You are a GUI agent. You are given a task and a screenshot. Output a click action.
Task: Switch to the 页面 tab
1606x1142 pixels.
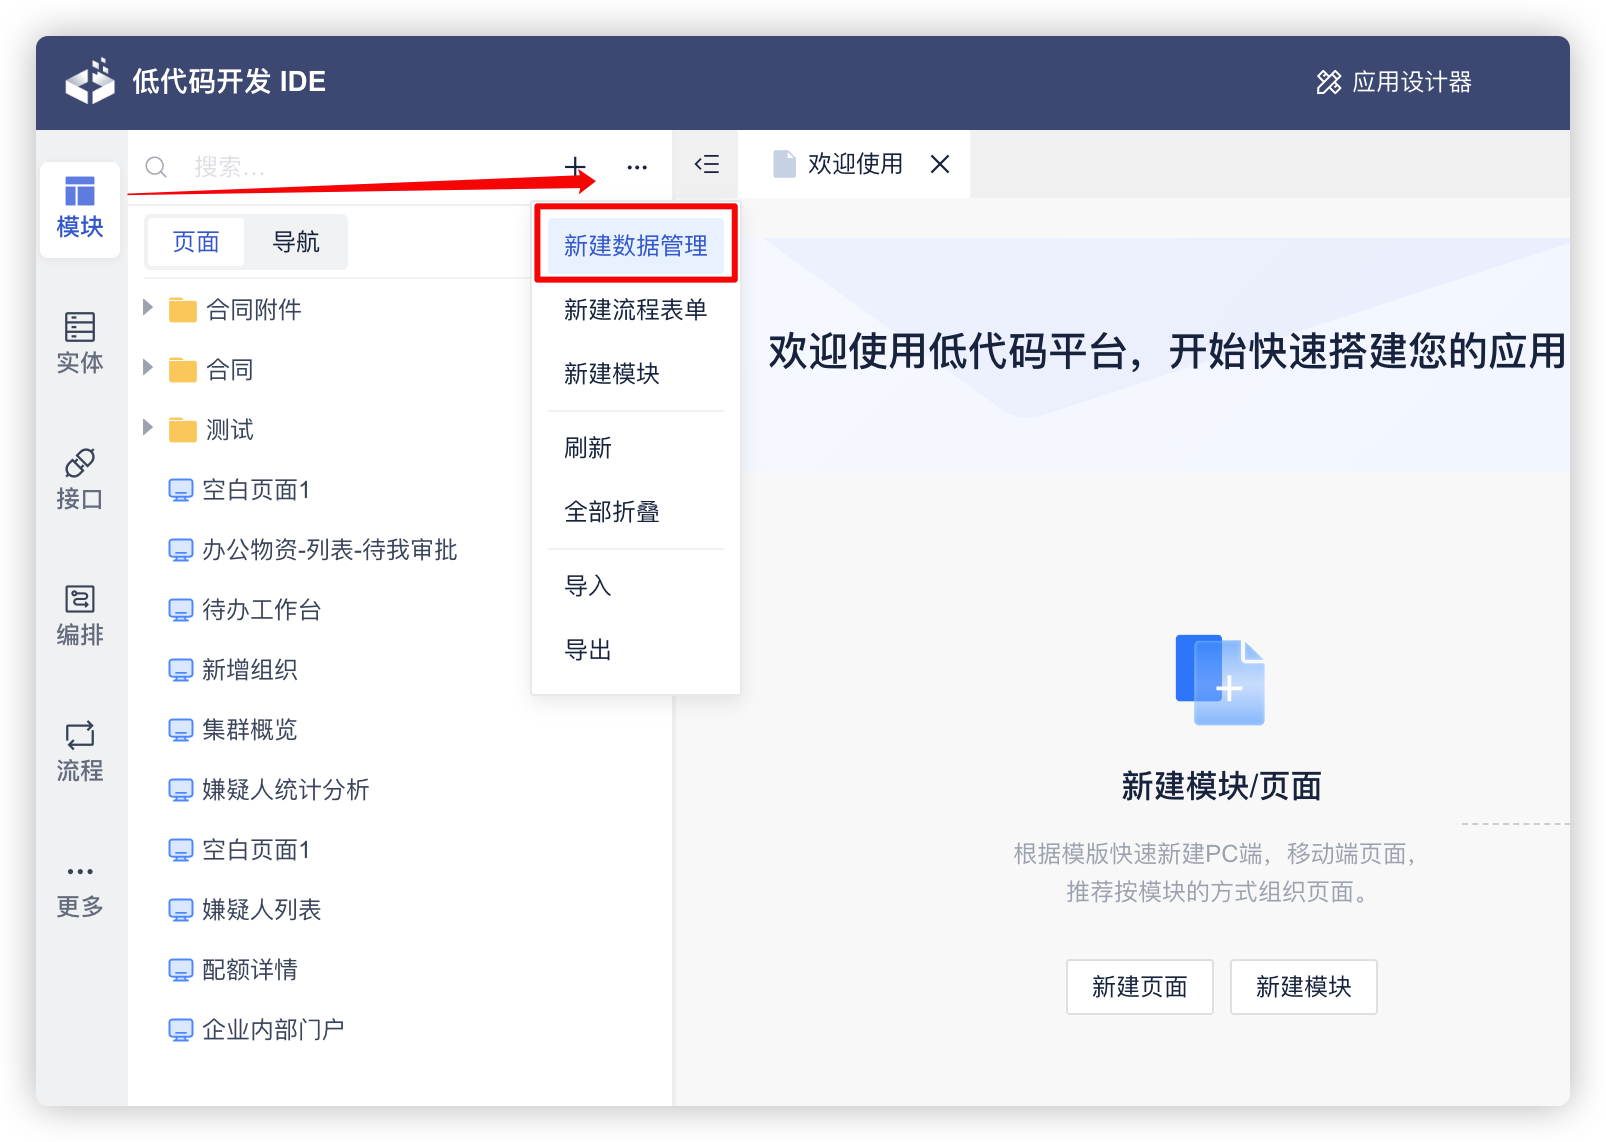(x=196, y=241)
